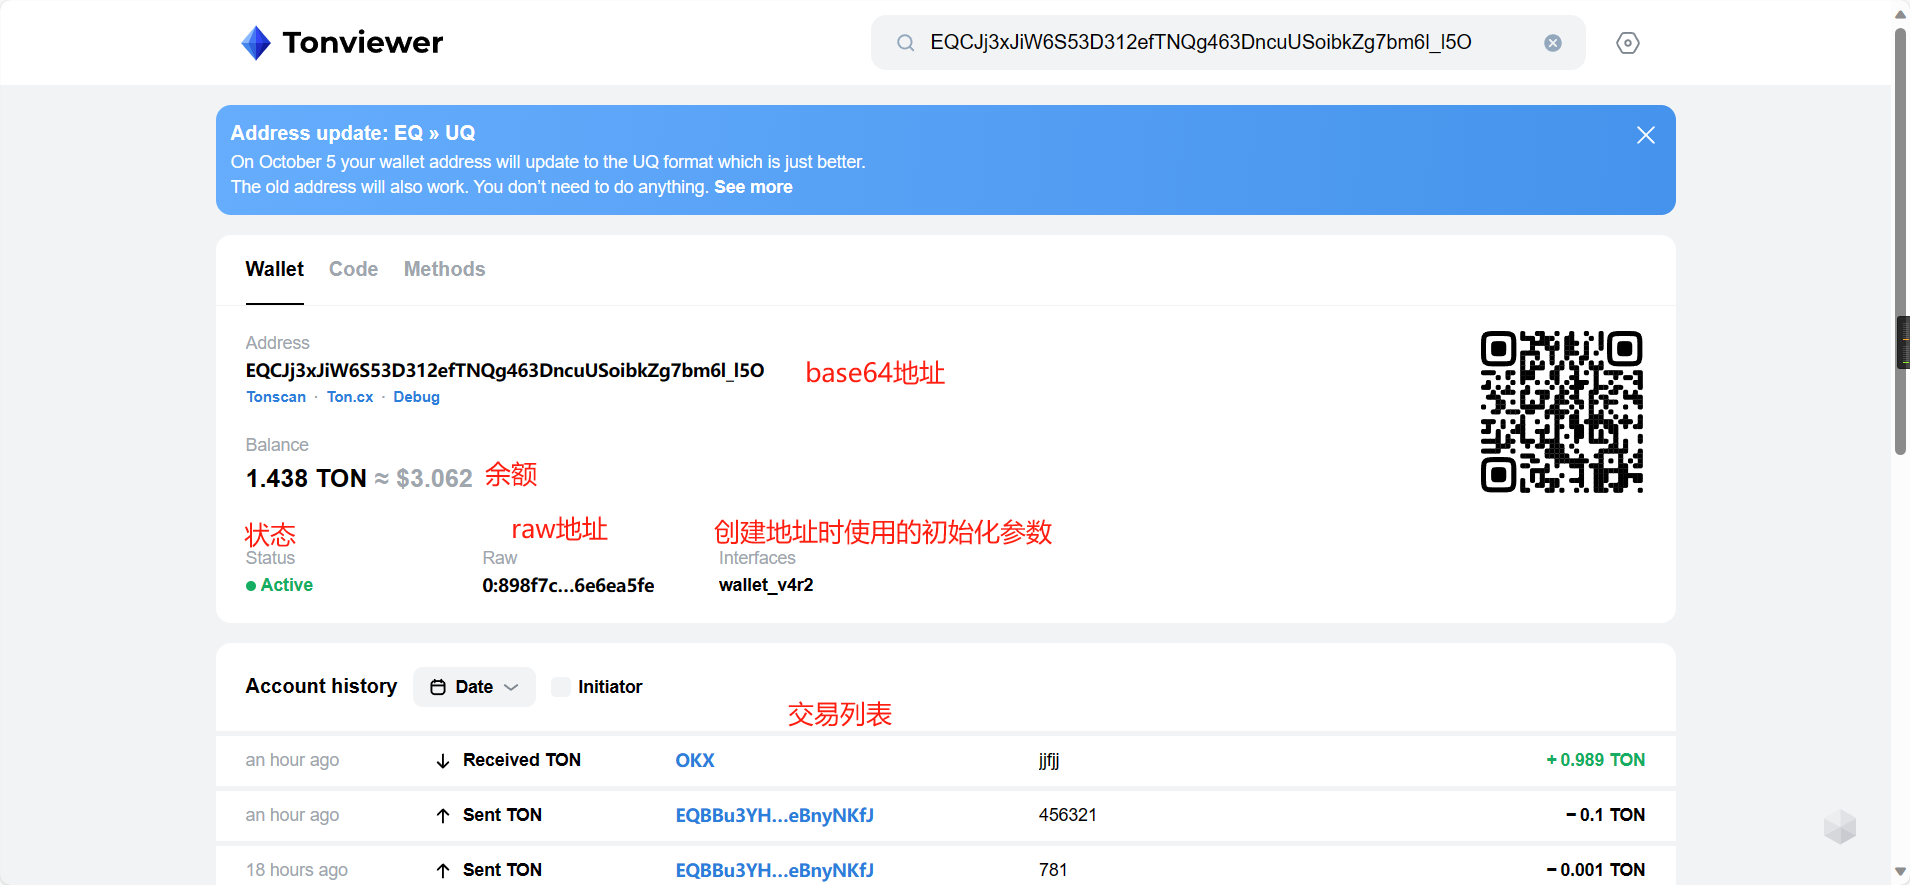Open the Ton.cx link
The width and height of the screenshot is (1910, 885).
[x=349, y=397]
